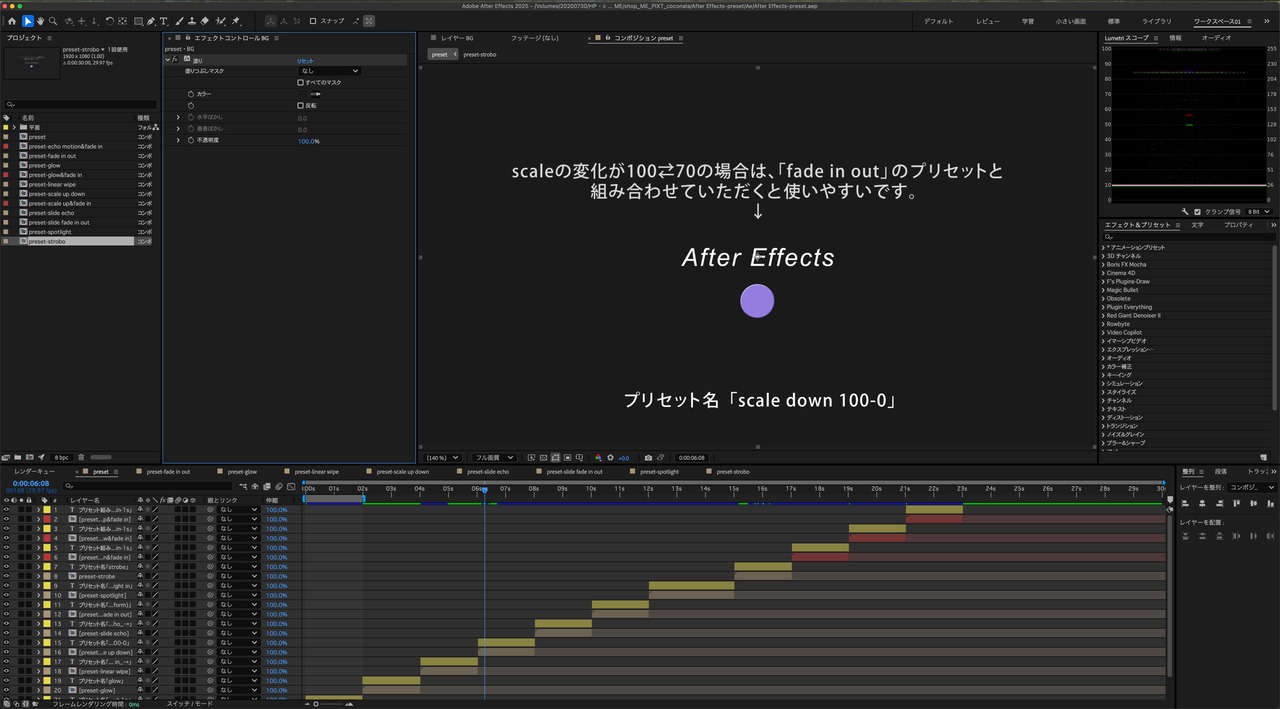Select the Rotation tool
This screenshot has width=1280, height=709.
click(108, 21)
